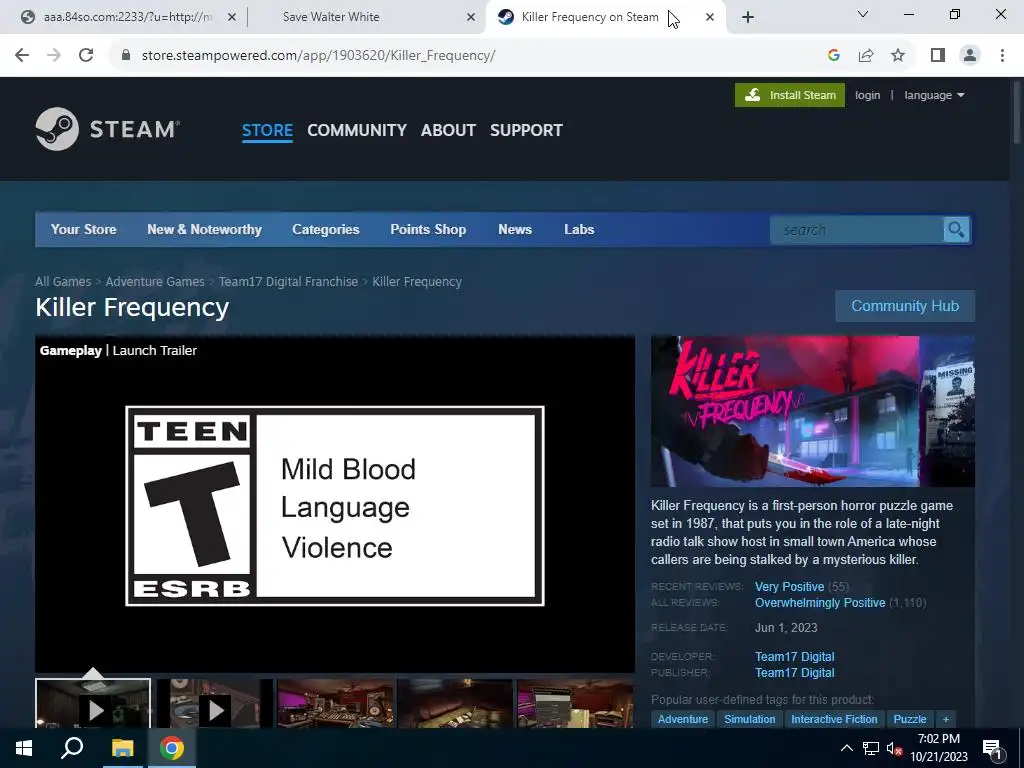Open the News section
The image size is (1024, 768).
coord(515,229)
